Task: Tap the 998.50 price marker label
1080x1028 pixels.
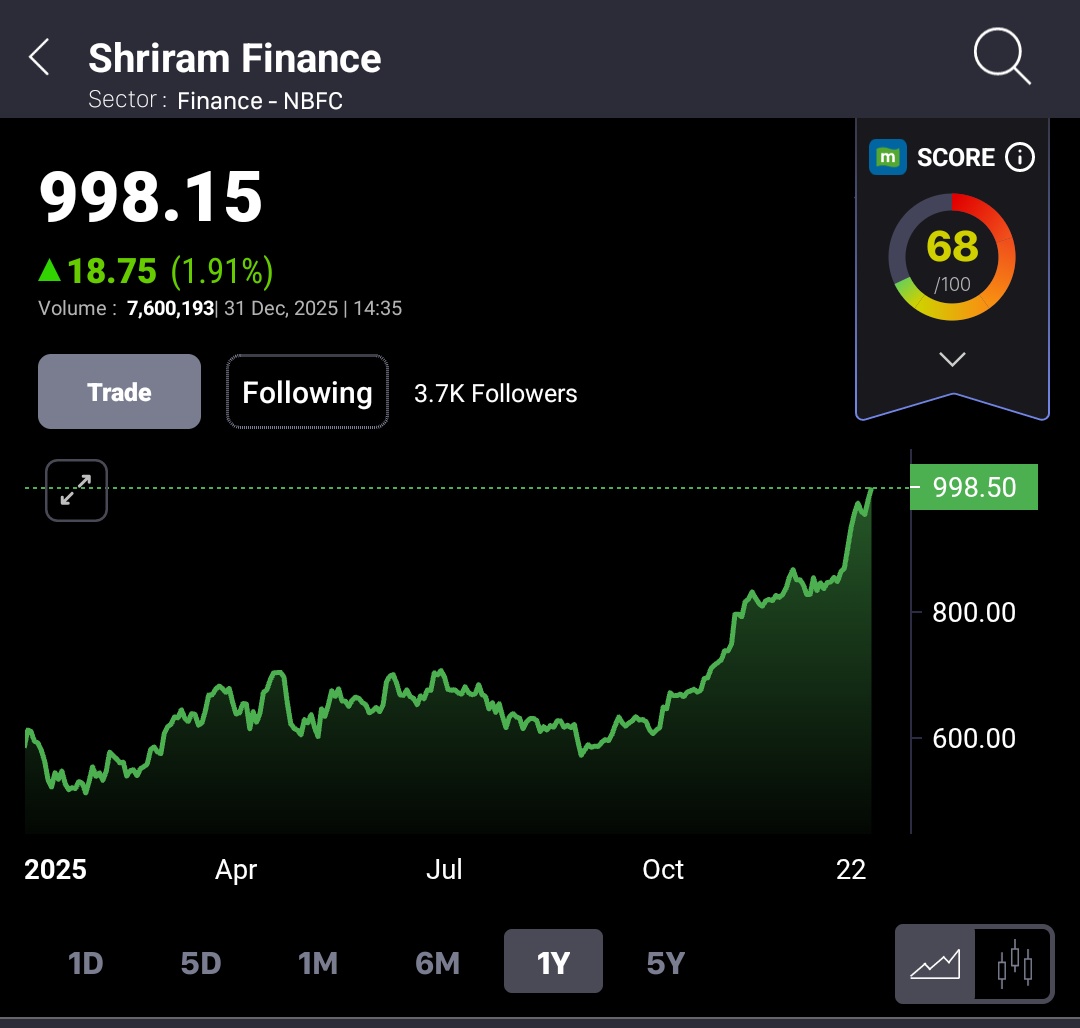Action: point(974,487)
